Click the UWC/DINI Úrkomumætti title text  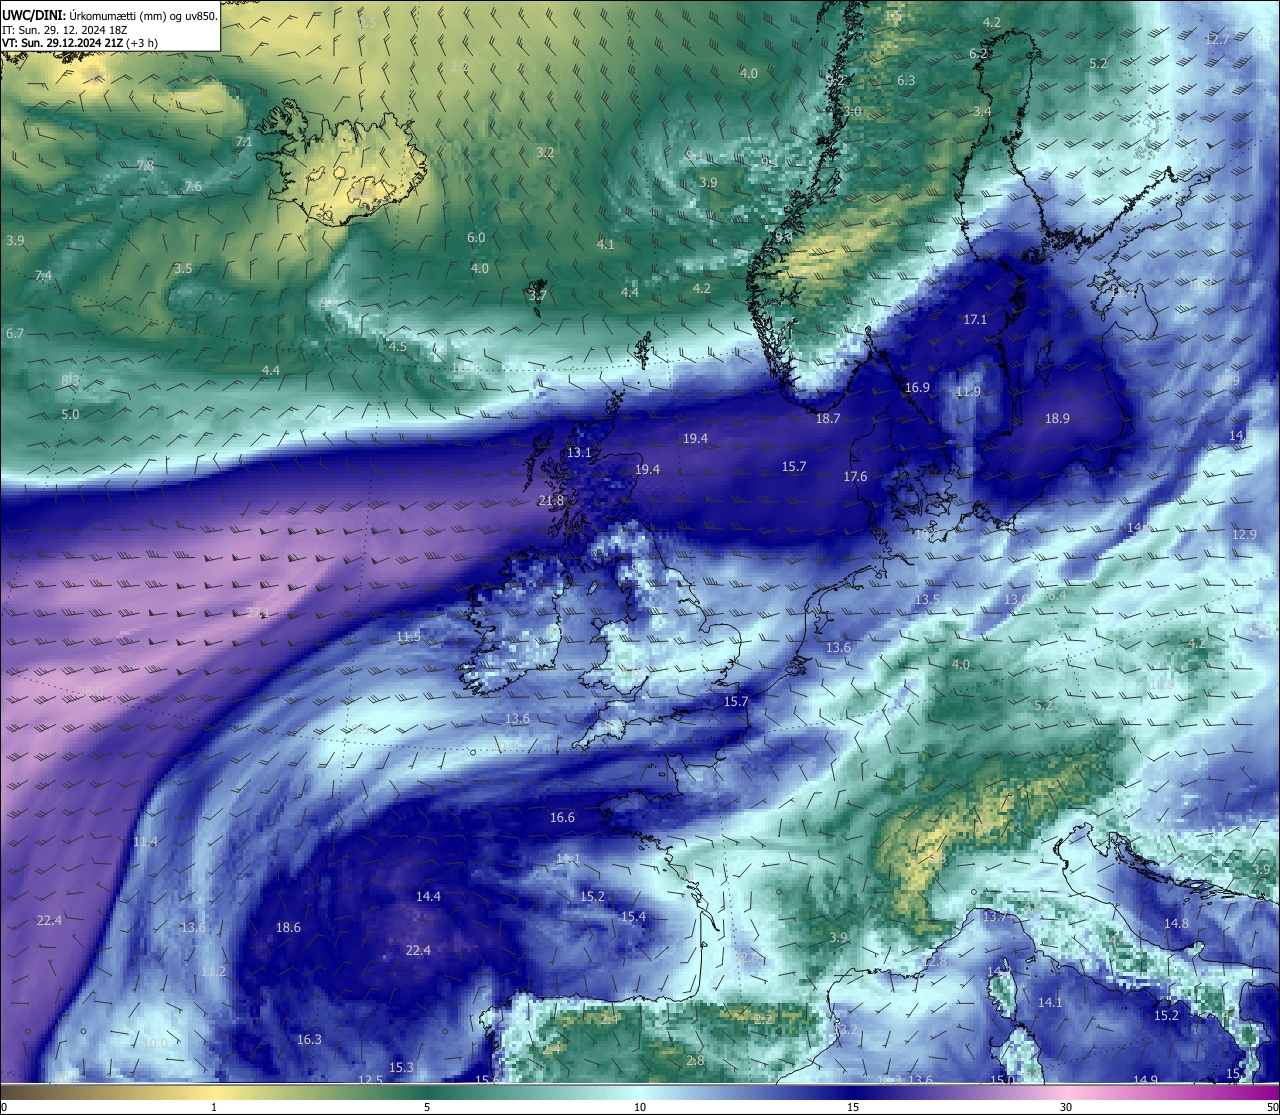[109, 16]
